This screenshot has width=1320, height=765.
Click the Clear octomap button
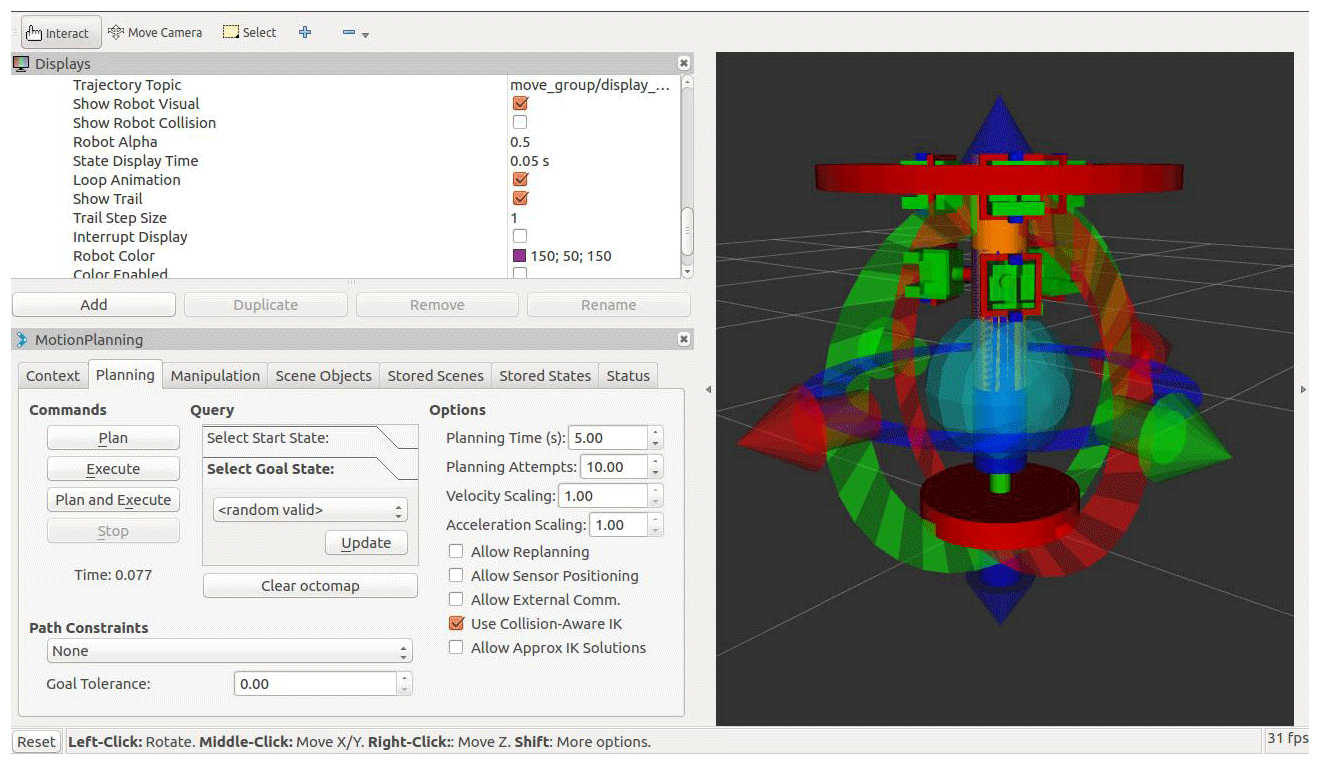coord(310,586)
